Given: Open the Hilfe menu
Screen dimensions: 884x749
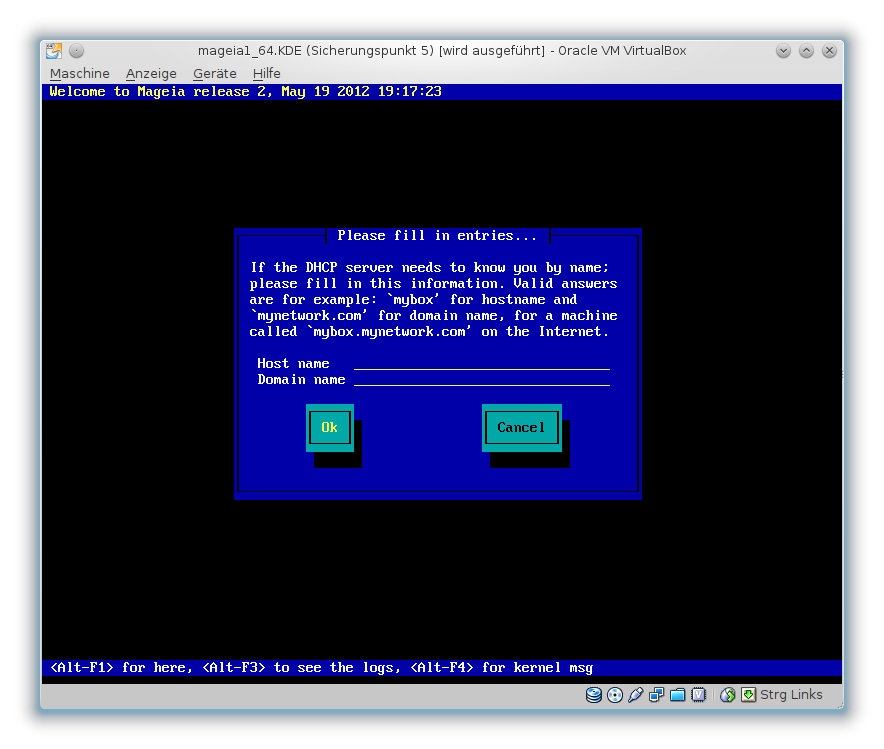Looking at the screenshot, I should pyautogui.click(x=267, y=74).
